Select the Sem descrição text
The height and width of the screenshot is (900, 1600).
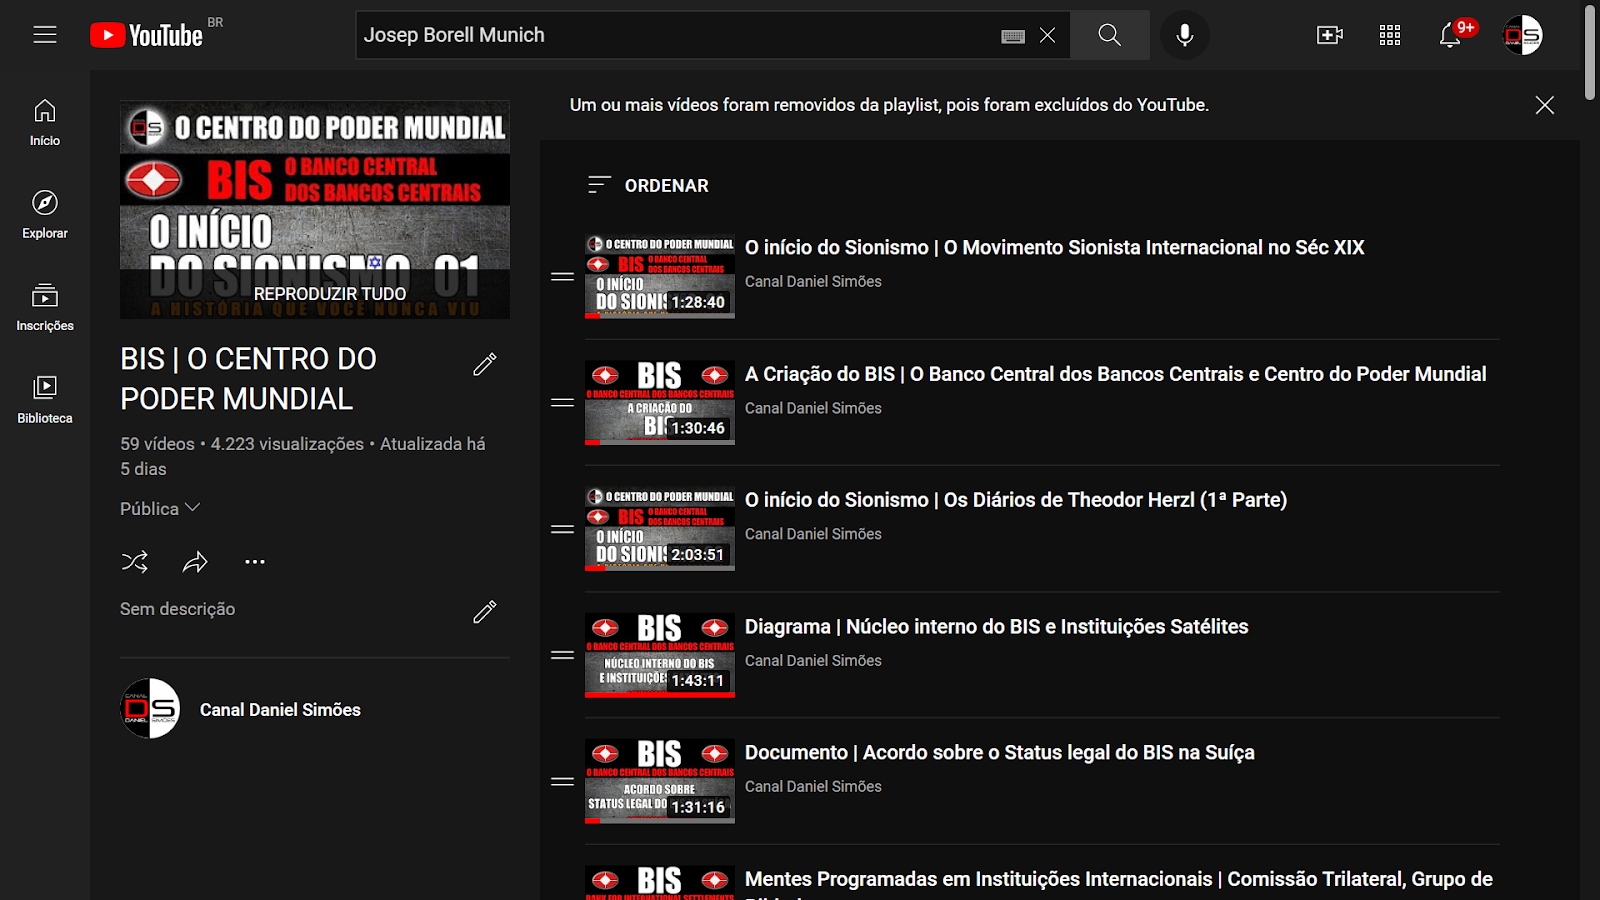[178, 609]
